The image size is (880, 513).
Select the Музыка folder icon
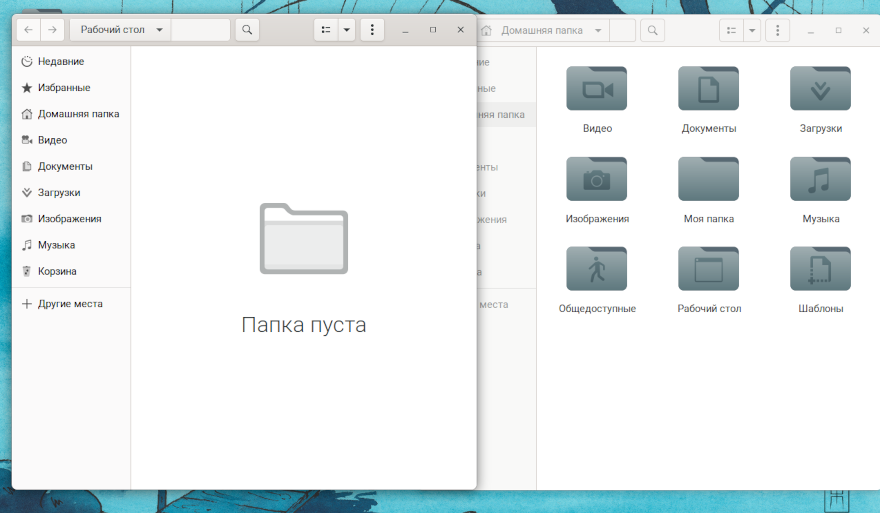[x=820, y=180]
